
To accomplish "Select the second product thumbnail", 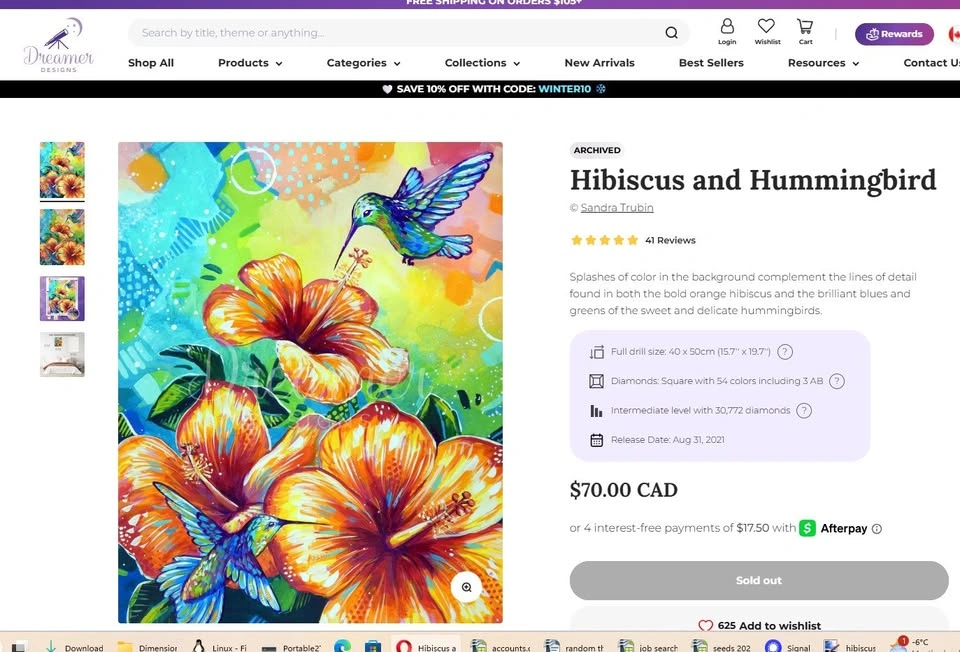I will click(62, 238).
